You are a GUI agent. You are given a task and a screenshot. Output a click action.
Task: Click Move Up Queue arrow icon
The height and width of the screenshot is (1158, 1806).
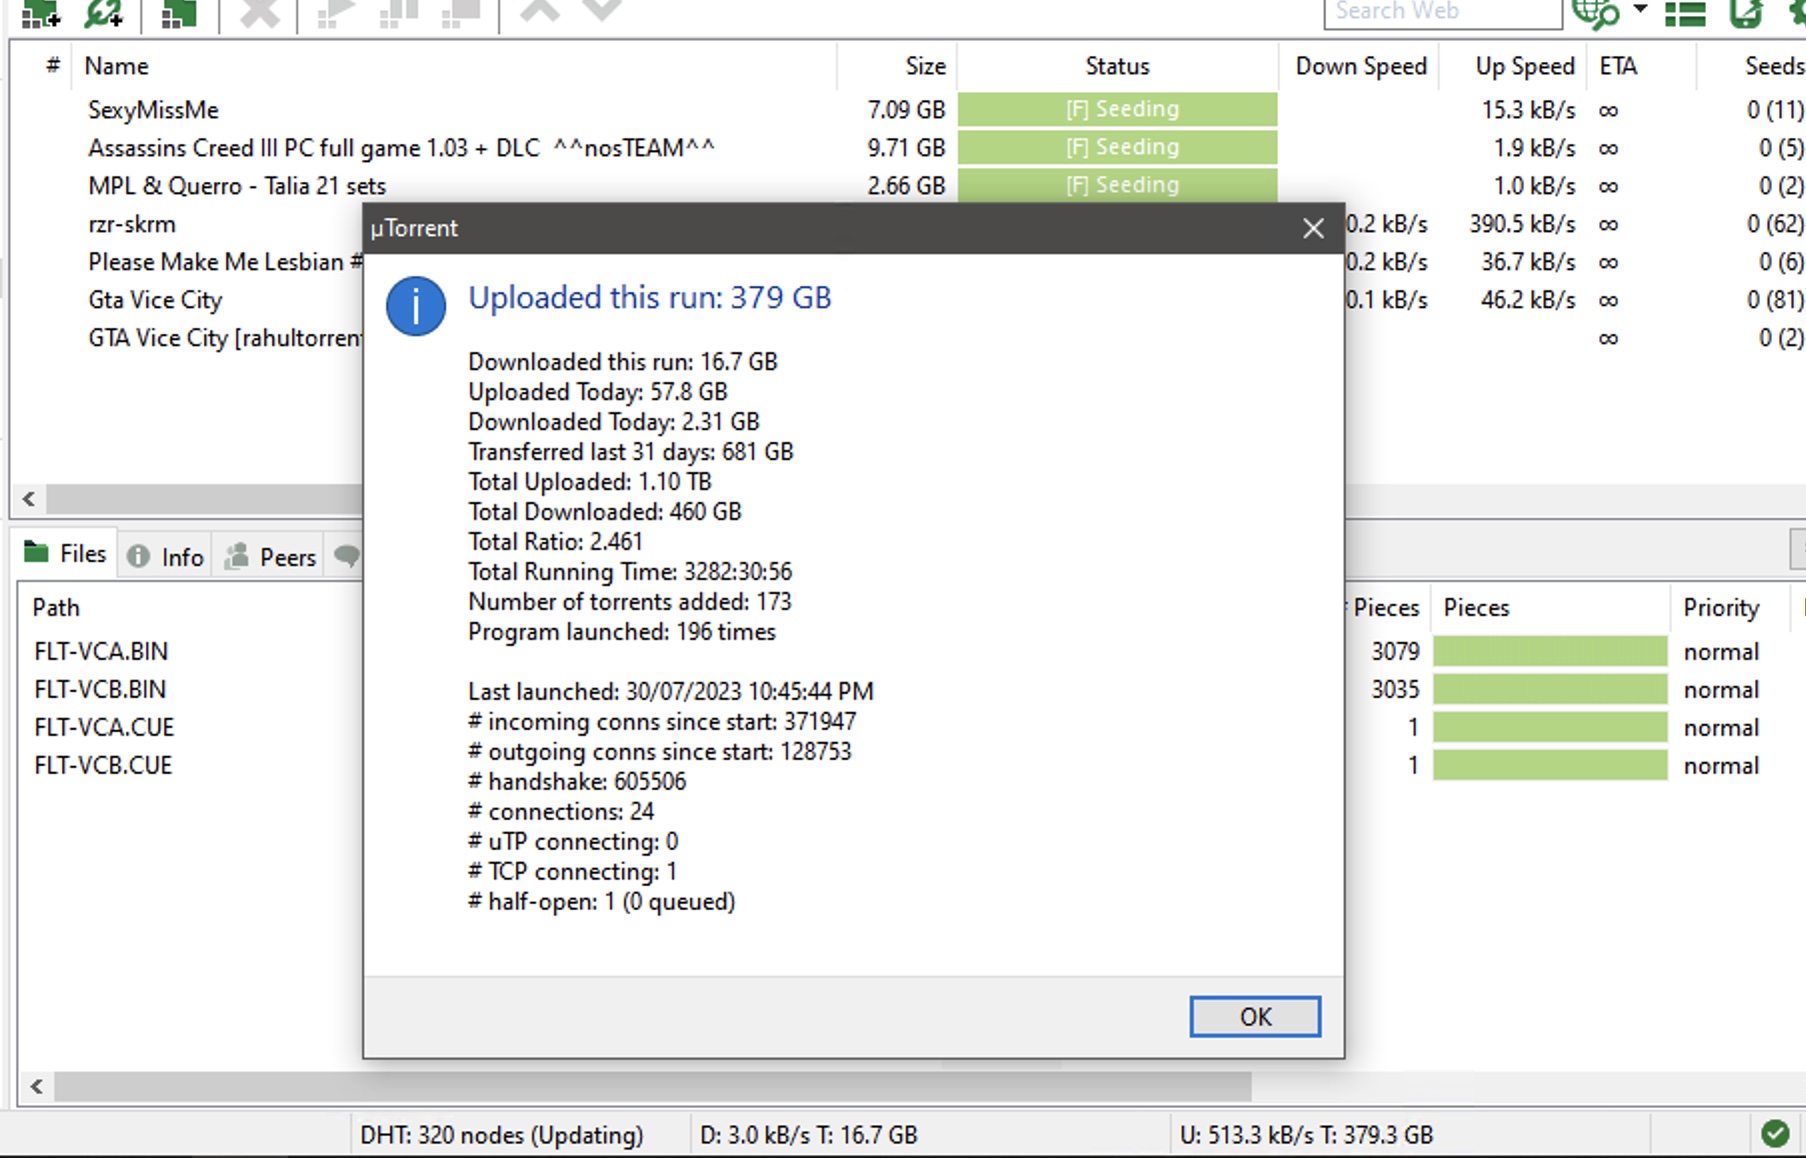(x=540, y=11)
